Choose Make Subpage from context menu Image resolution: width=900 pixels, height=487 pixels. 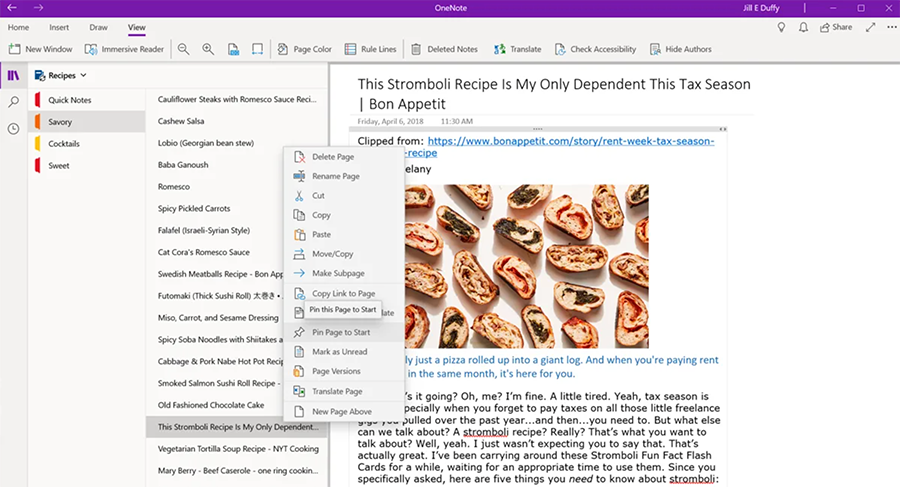[344, 273]
